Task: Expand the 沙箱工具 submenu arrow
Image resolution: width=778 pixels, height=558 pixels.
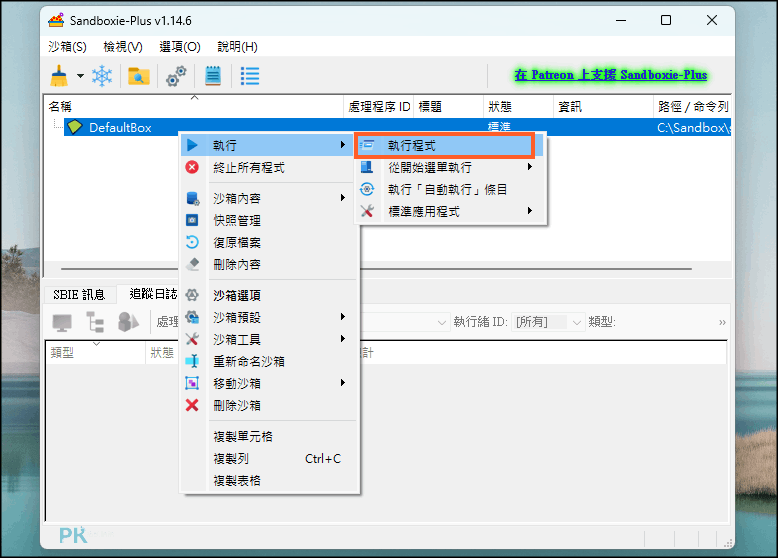Action: (x=343, y=339)
